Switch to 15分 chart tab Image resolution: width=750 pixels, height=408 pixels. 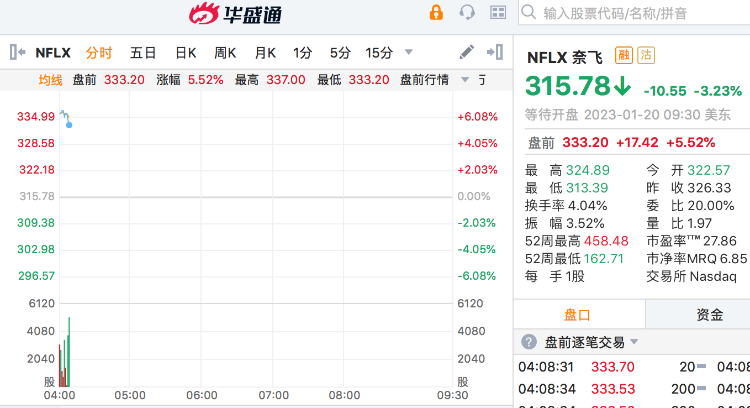[x=379, y=53]
